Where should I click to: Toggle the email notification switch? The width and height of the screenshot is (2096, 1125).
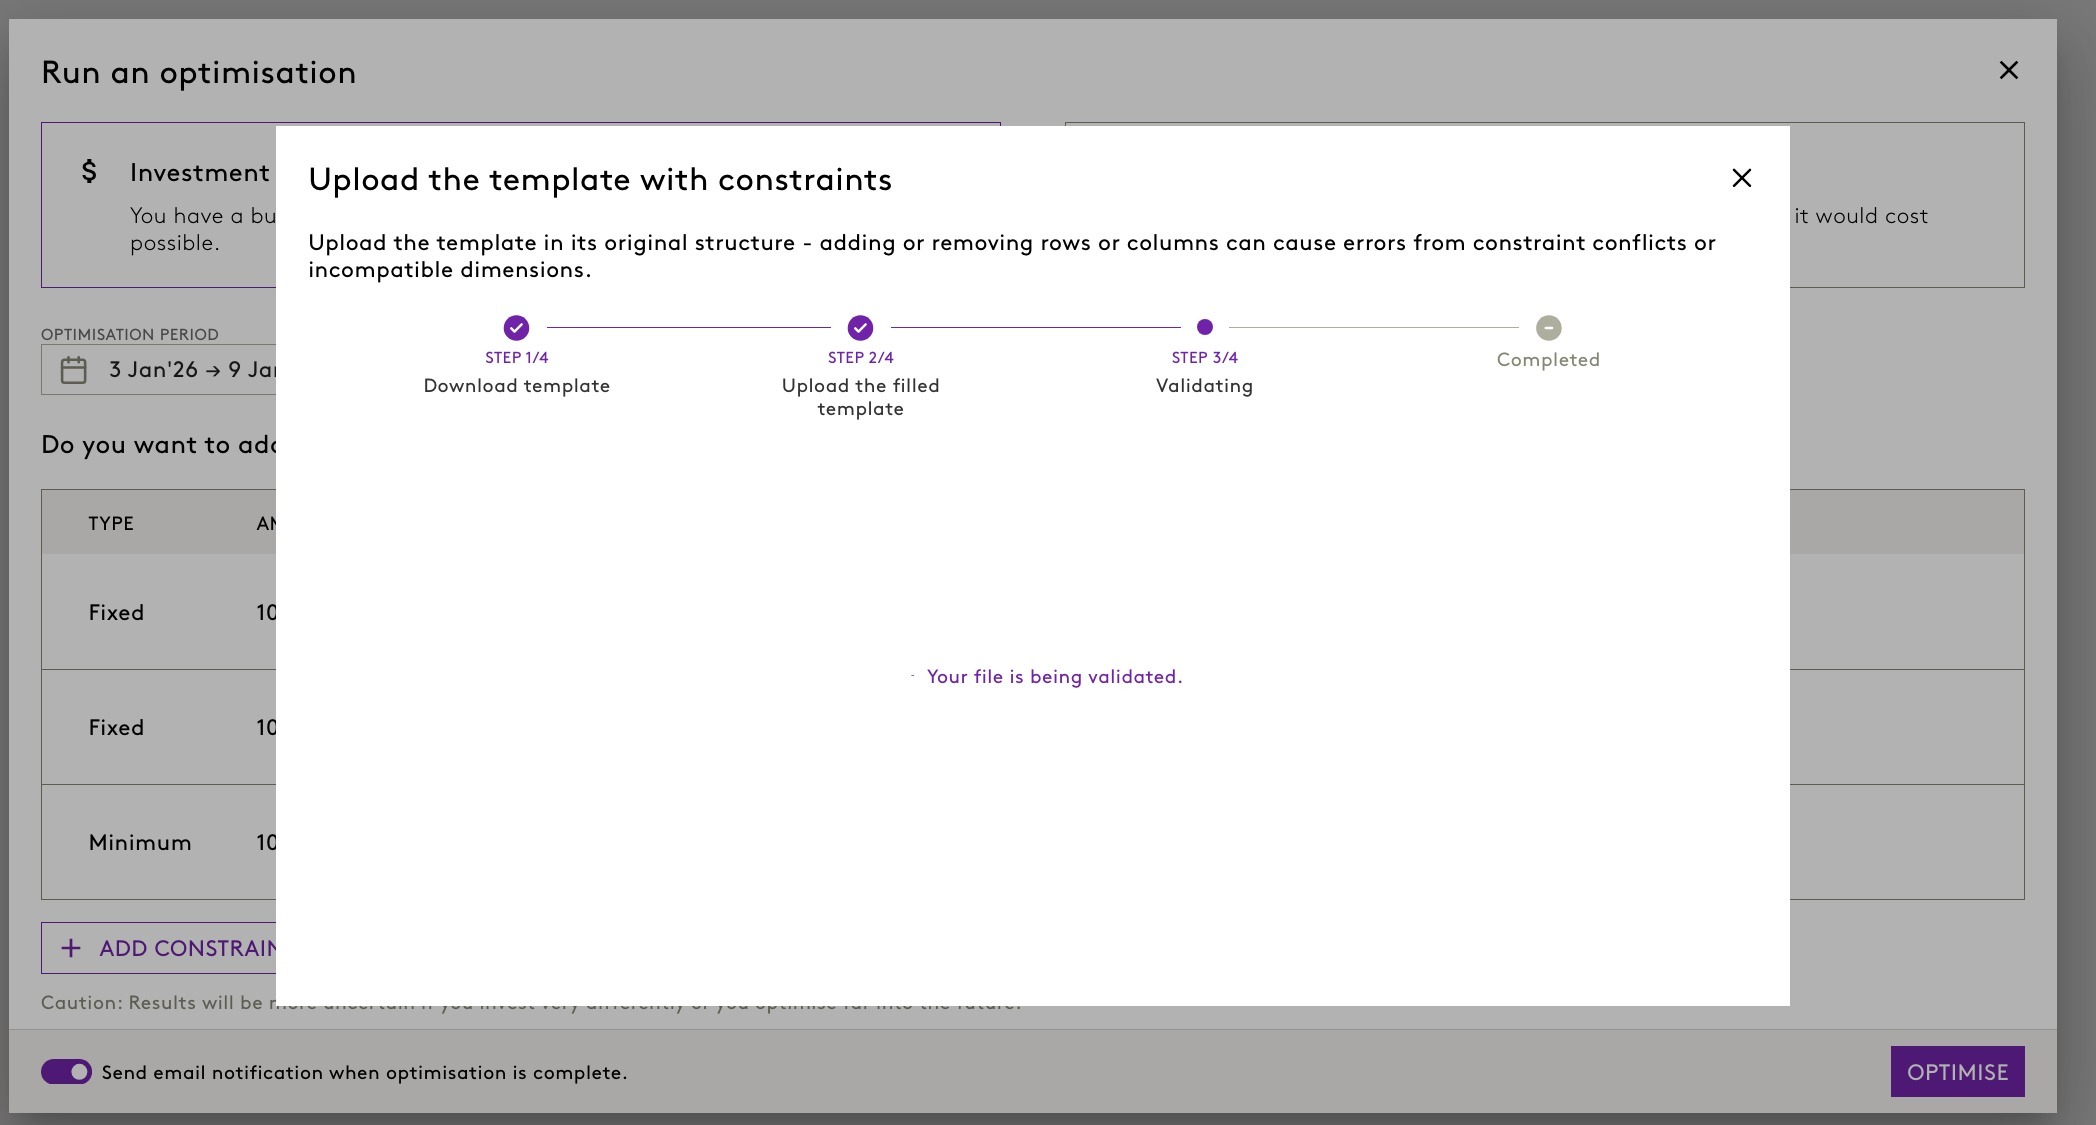pos(66,1072)
